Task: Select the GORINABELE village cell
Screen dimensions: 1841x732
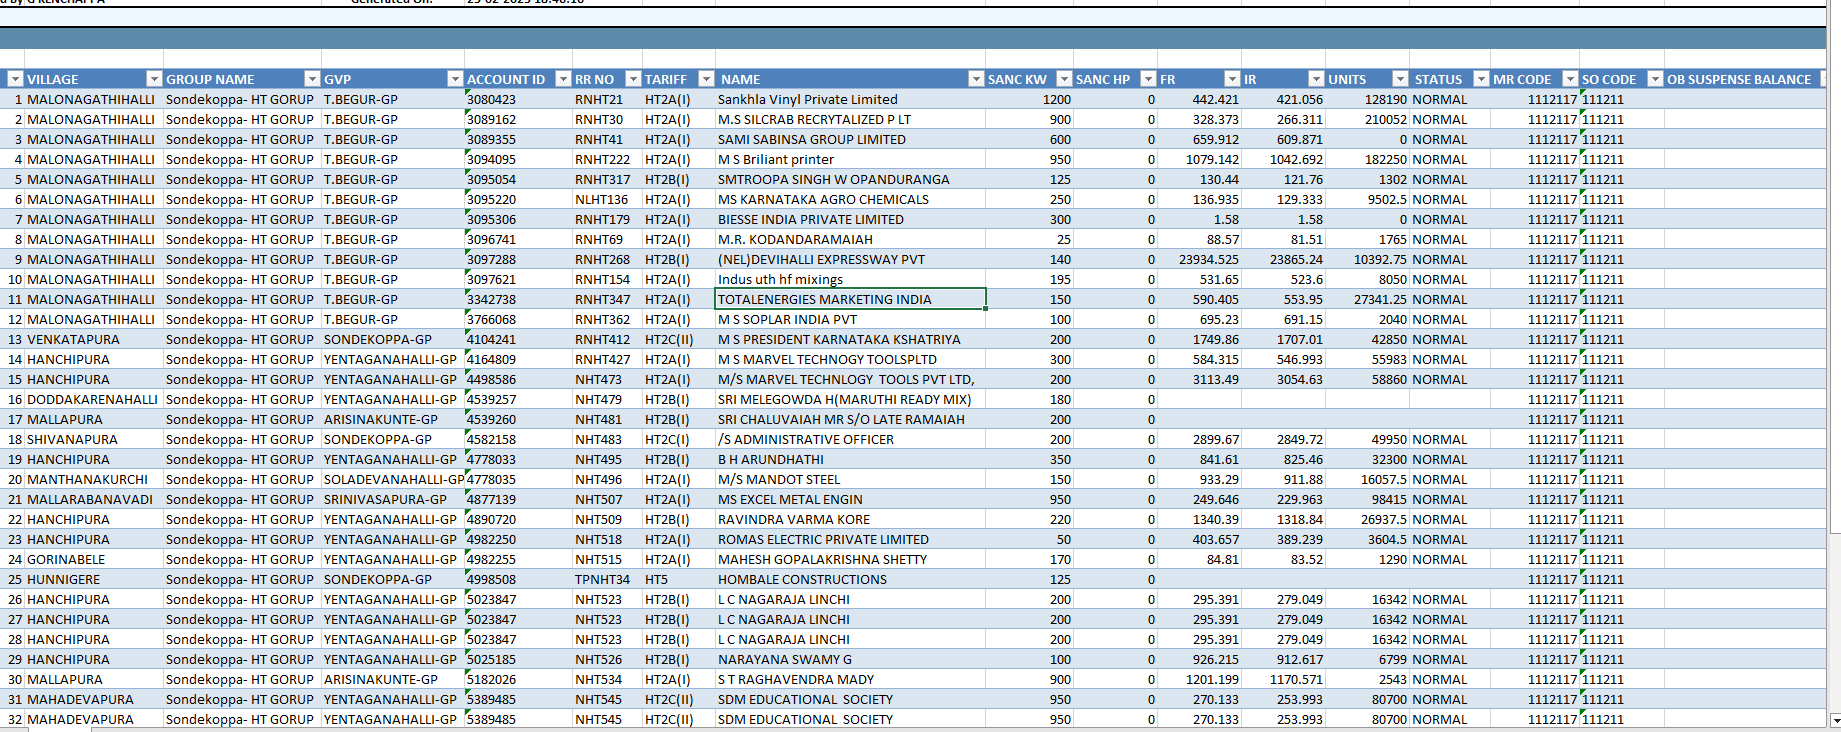Action: click(x=94, y=559)
